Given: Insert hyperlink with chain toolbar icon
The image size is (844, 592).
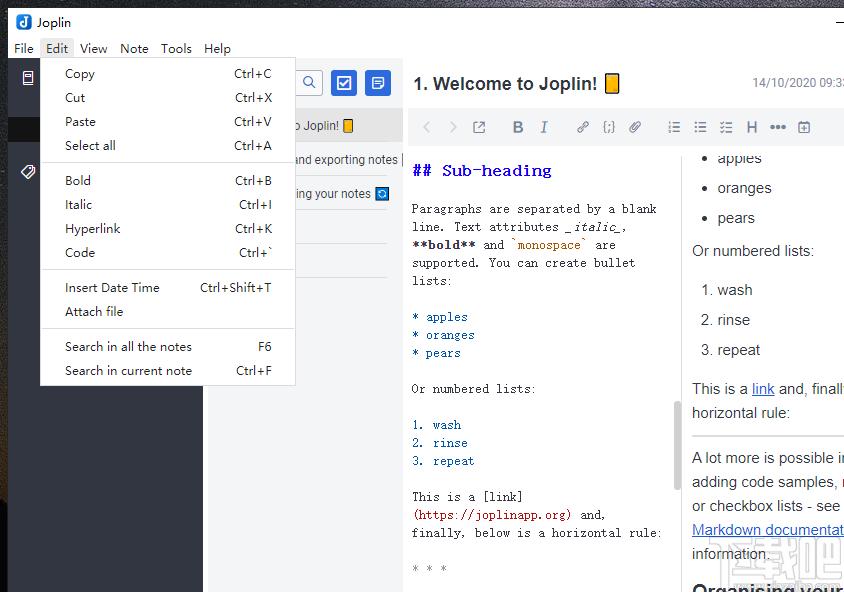Looking at the screenshot, I should (x=582, y=127).
